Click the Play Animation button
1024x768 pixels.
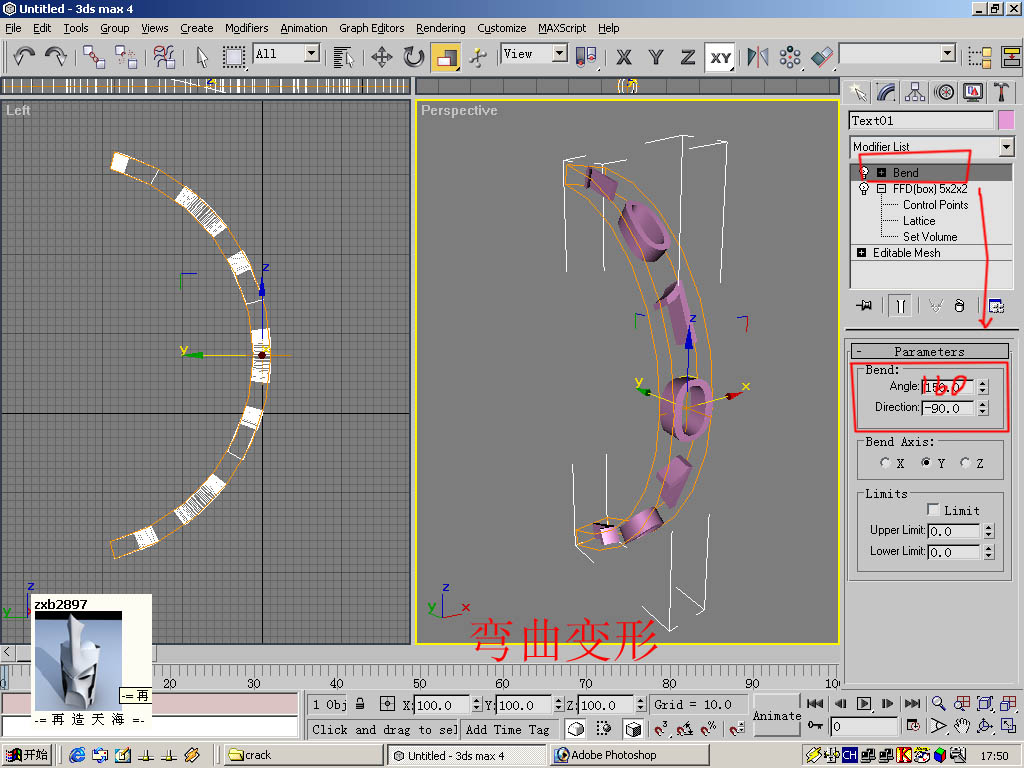[x=863, y=703]
